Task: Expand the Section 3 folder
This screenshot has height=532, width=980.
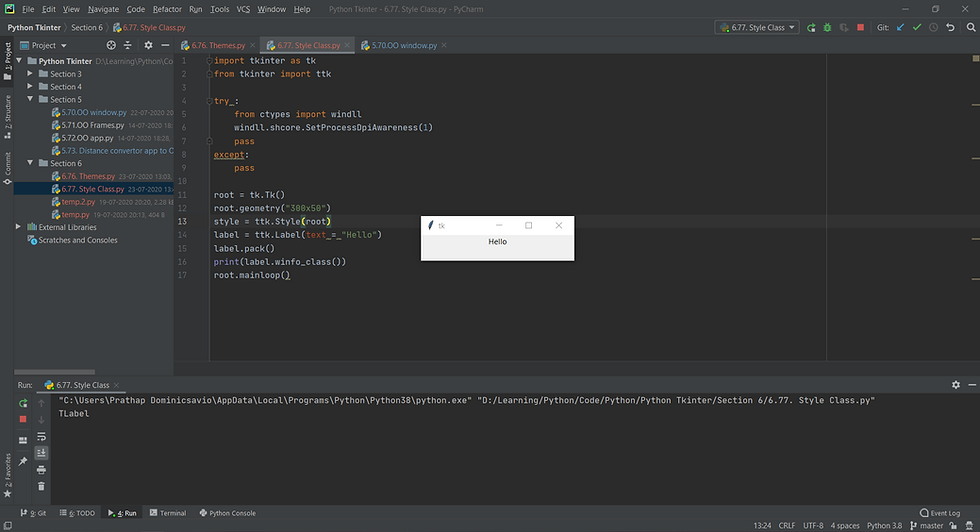Action: [x=30, y=74]
